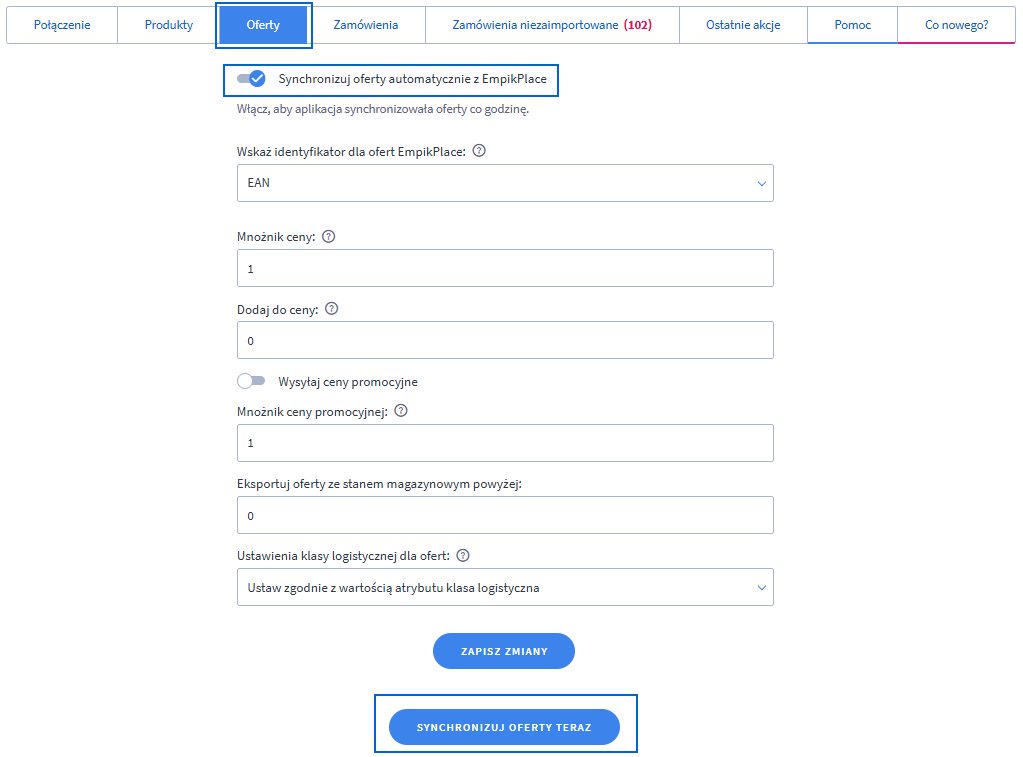Open the EAN identifier dropdown

[x=505, y=183]
